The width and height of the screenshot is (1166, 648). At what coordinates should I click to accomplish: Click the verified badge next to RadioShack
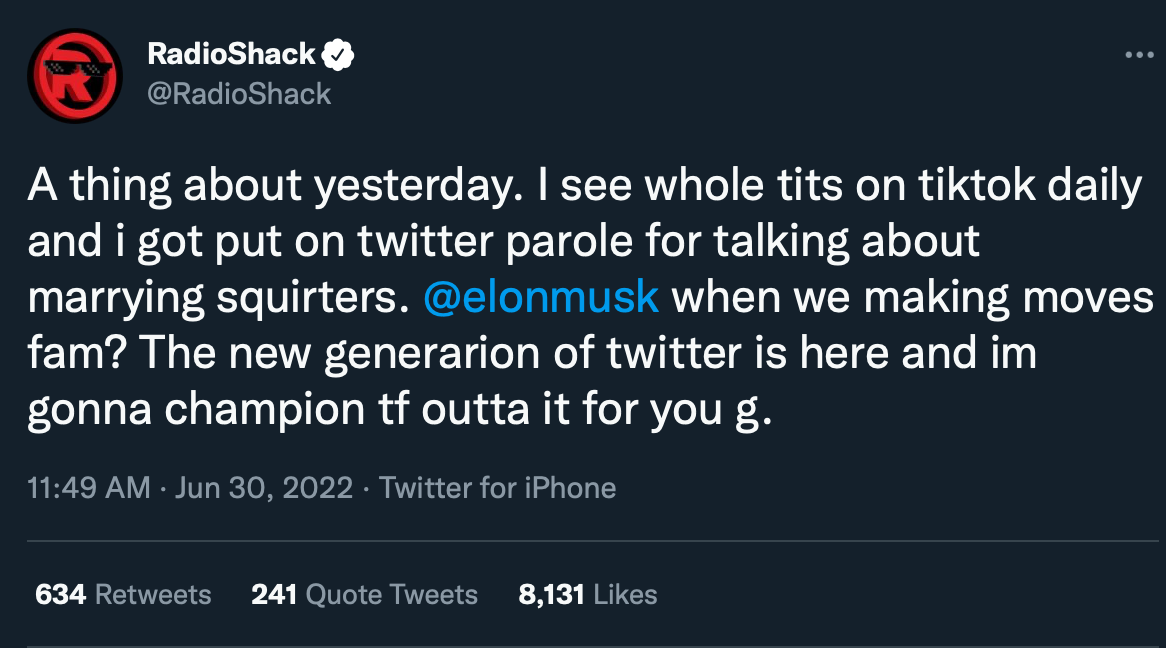[338, 55]
